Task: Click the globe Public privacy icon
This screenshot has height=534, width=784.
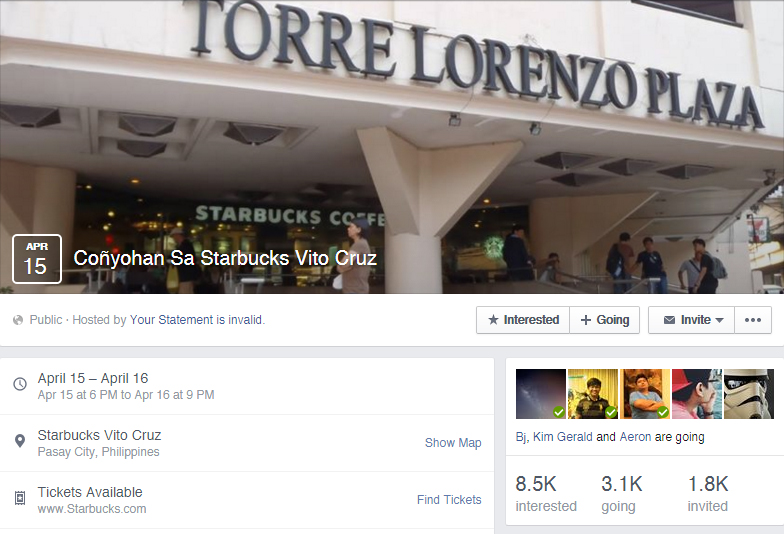Action: point(18,320)
